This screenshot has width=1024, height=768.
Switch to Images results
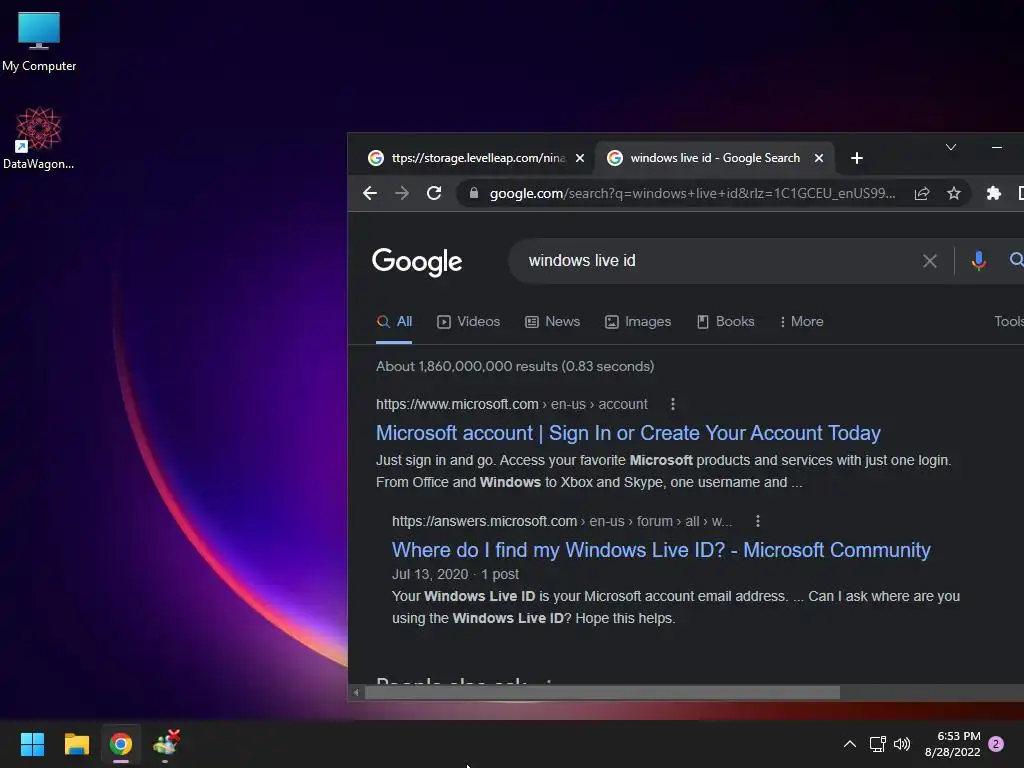click(638, 322)
